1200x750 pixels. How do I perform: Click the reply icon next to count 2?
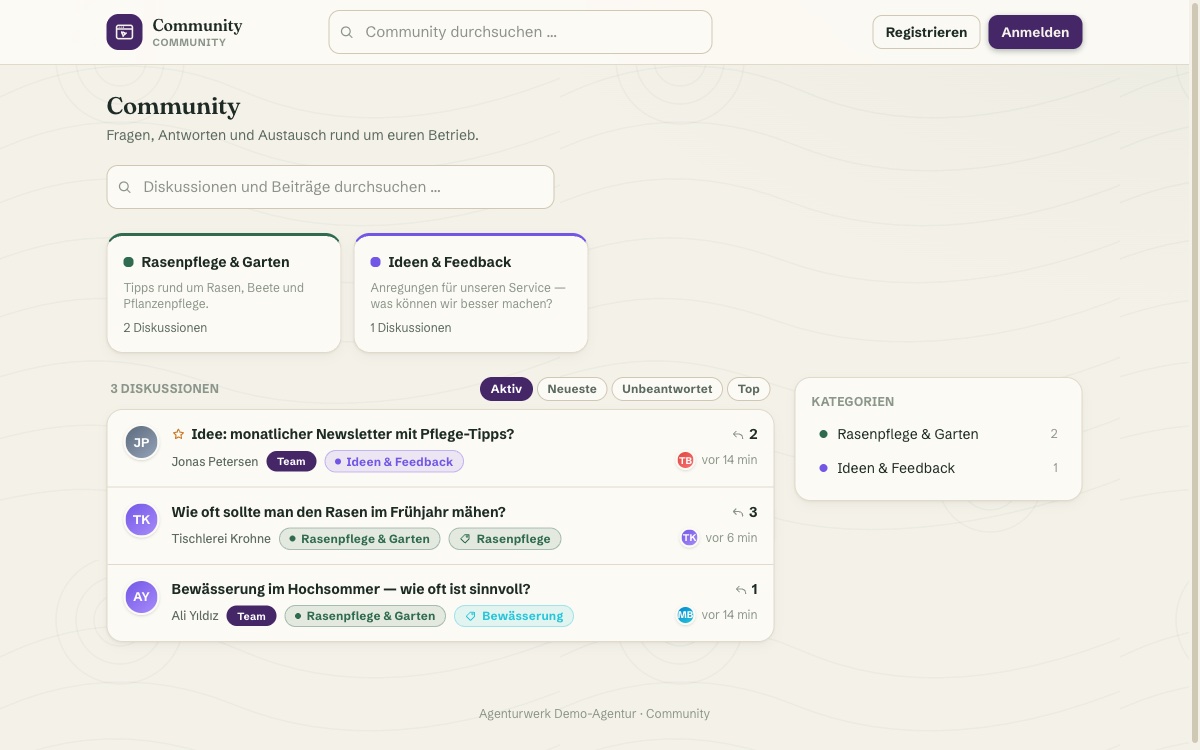click(738, 435)
